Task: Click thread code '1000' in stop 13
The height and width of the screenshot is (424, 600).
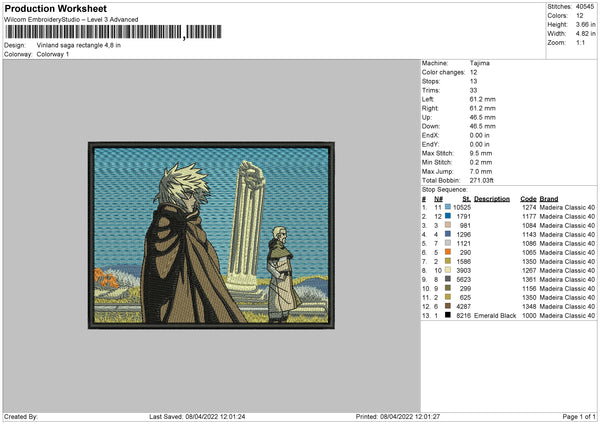Action: pyautogui.click(x=529, y=316)
